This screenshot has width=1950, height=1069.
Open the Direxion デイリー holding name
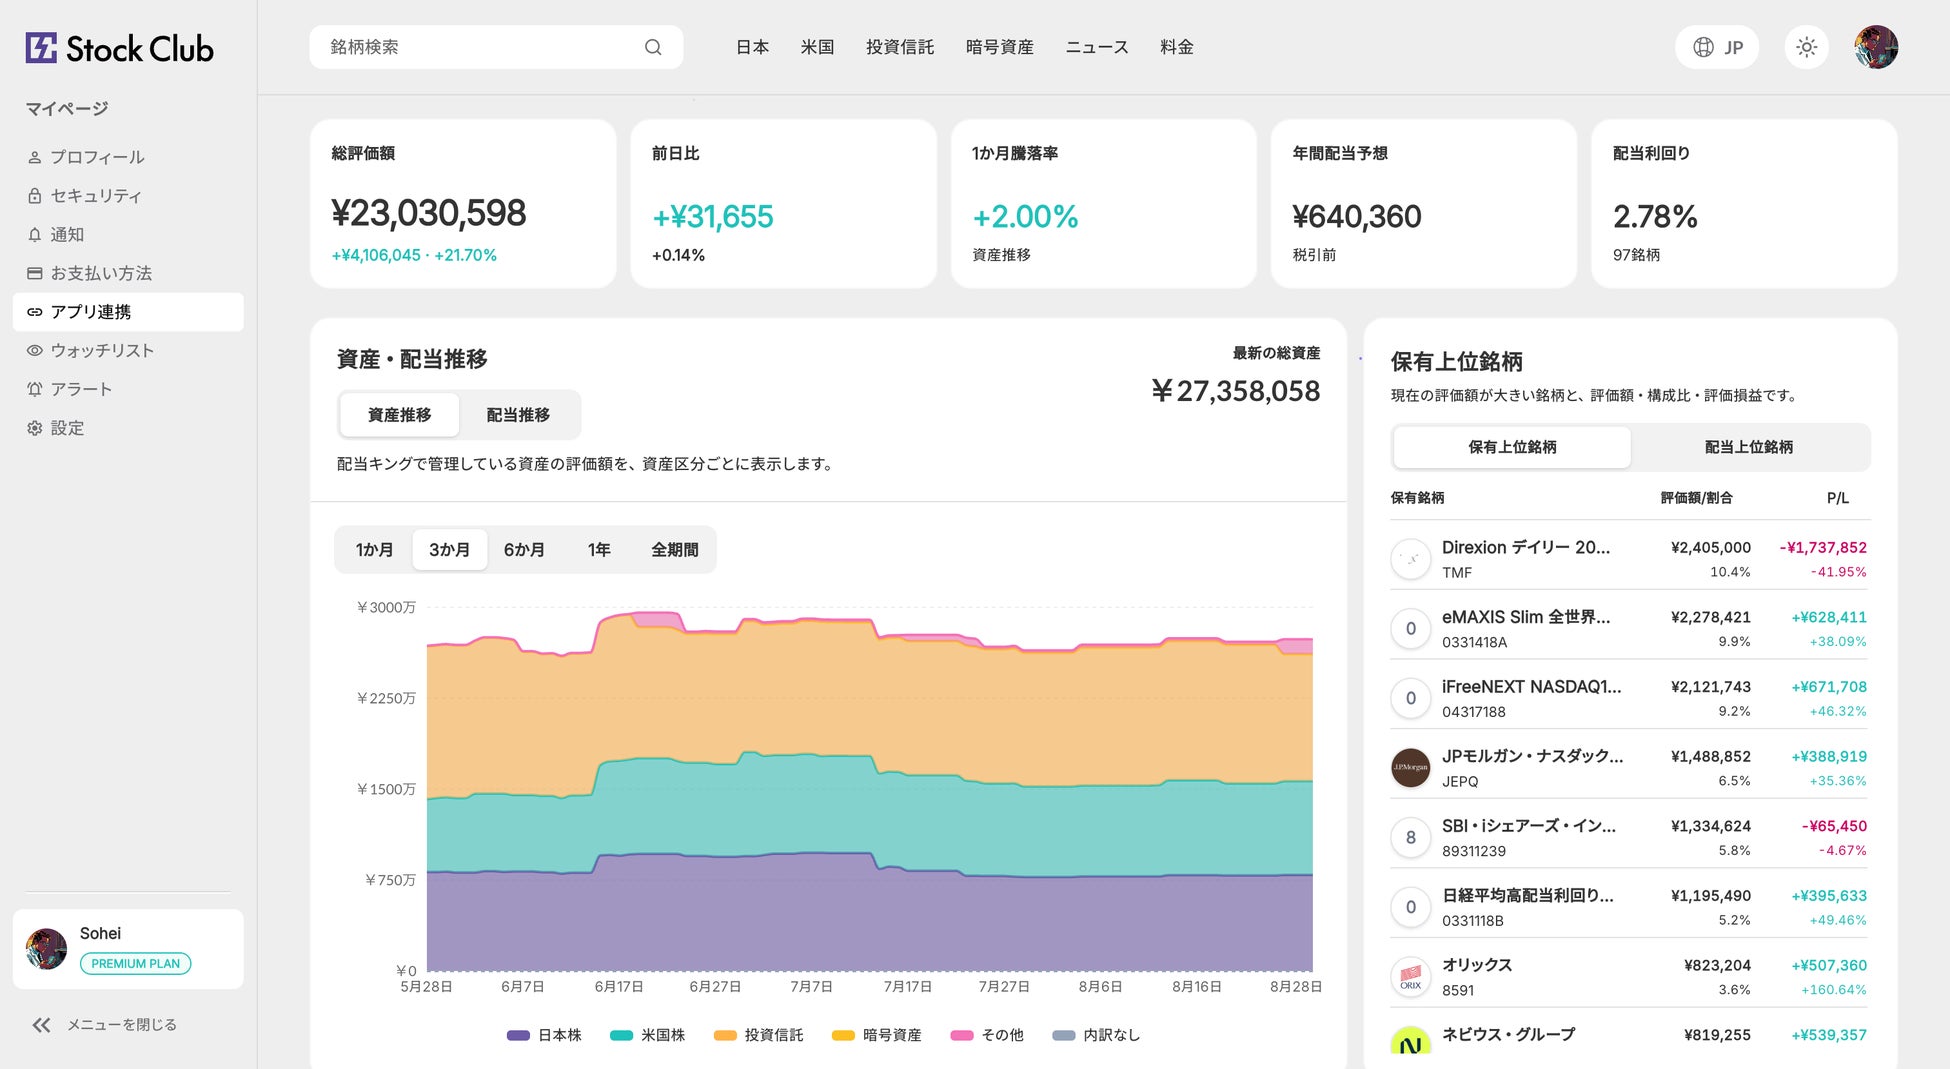click(x=1526, y=547)
